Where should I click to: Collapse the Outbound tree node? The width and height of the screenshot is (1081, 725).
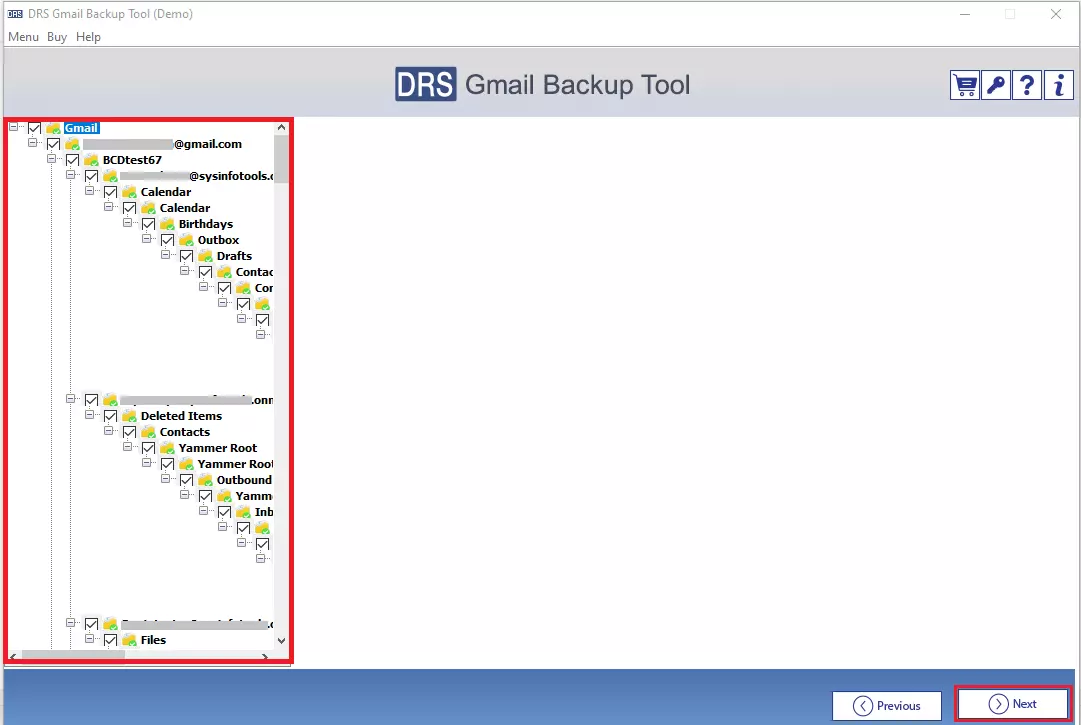(165, 478)
